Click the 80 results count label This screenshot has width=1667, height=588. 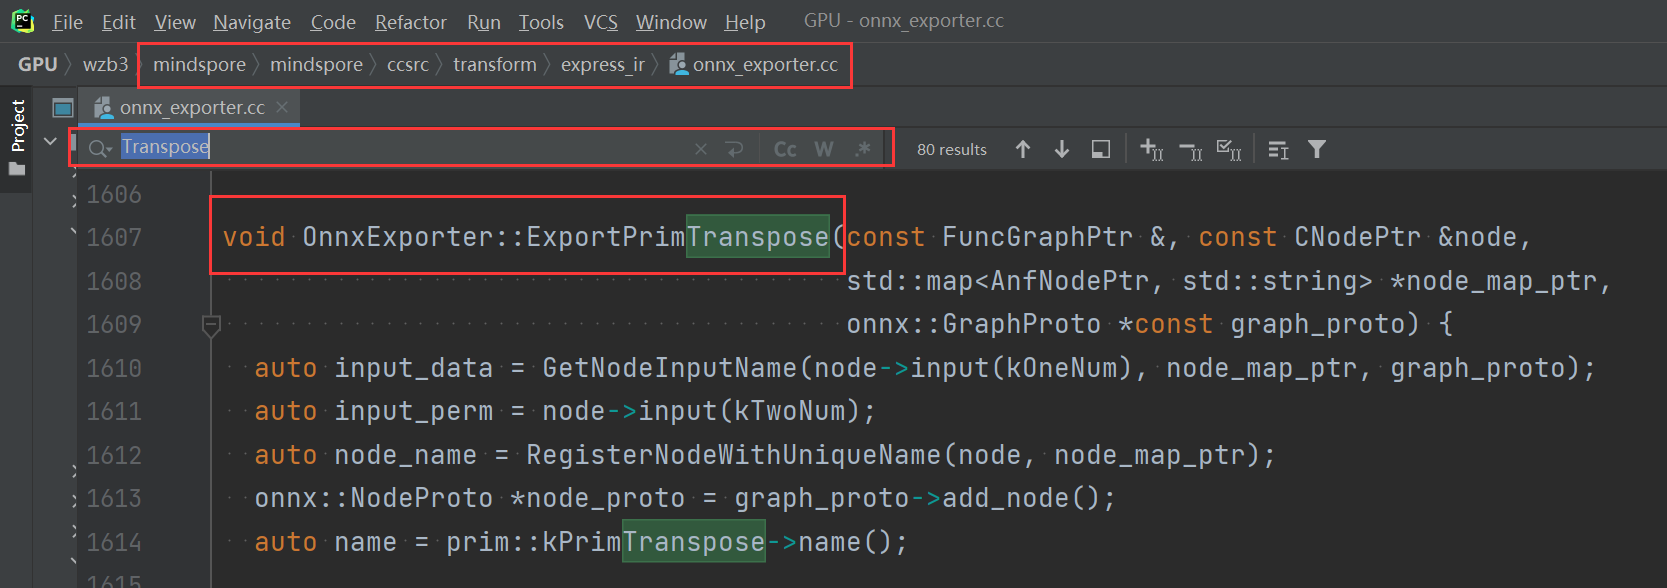click(x=952, y=149)
